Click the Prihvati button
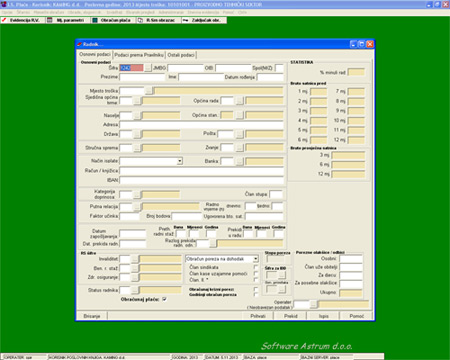Screen dimensions: 450x360 258,316
